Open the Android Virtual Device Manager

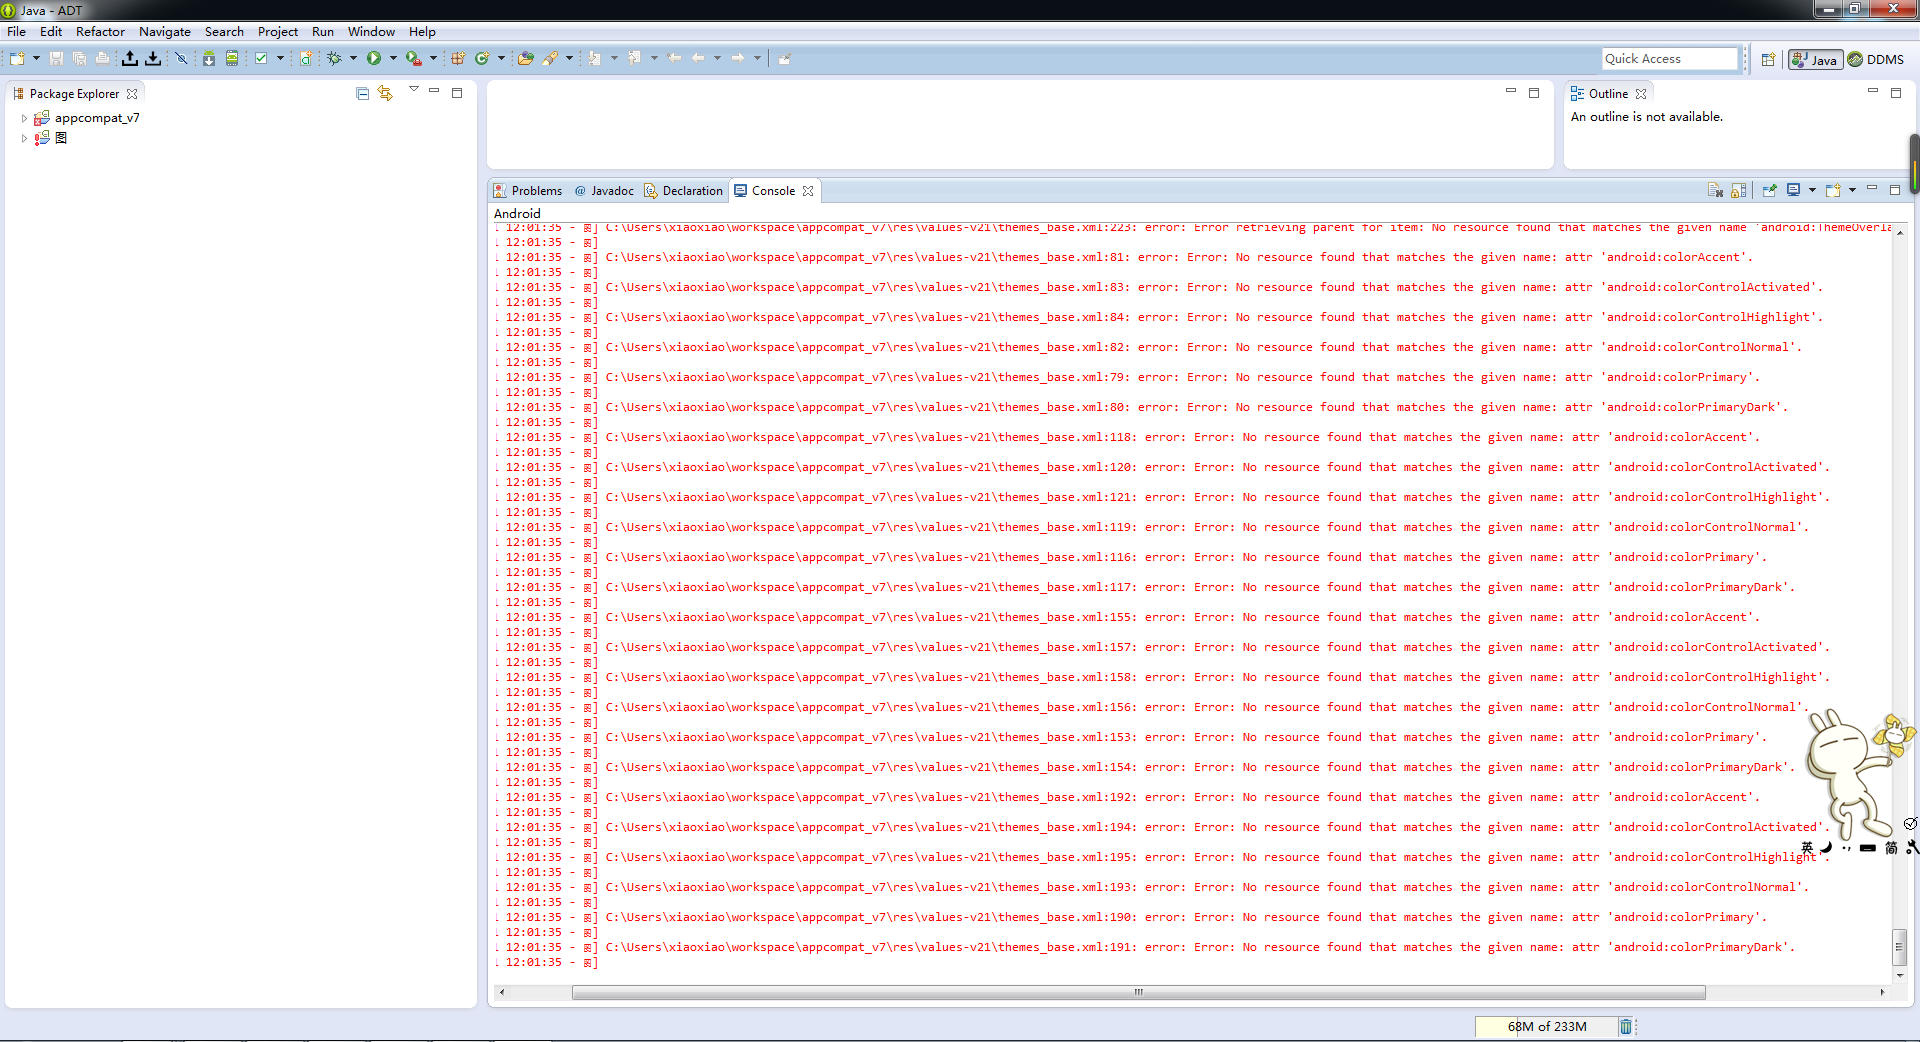(x=232, y=59)
